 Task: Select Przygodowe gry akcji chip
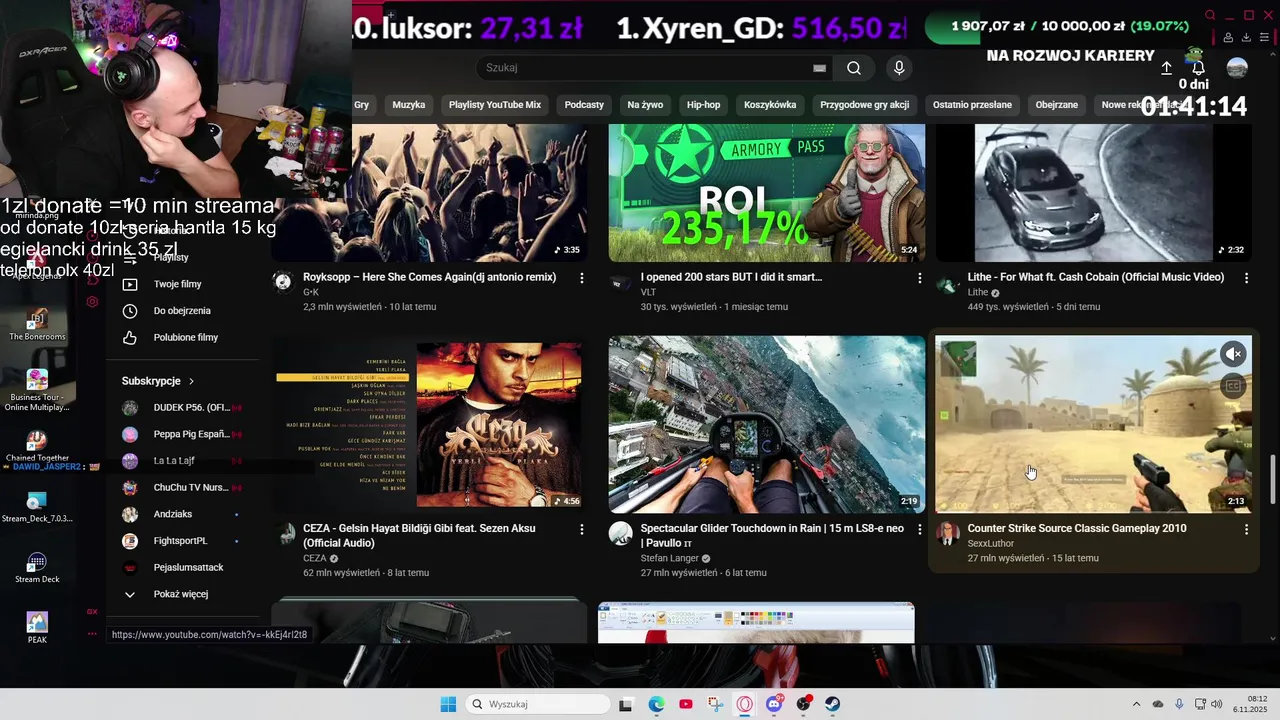[864, 104]
